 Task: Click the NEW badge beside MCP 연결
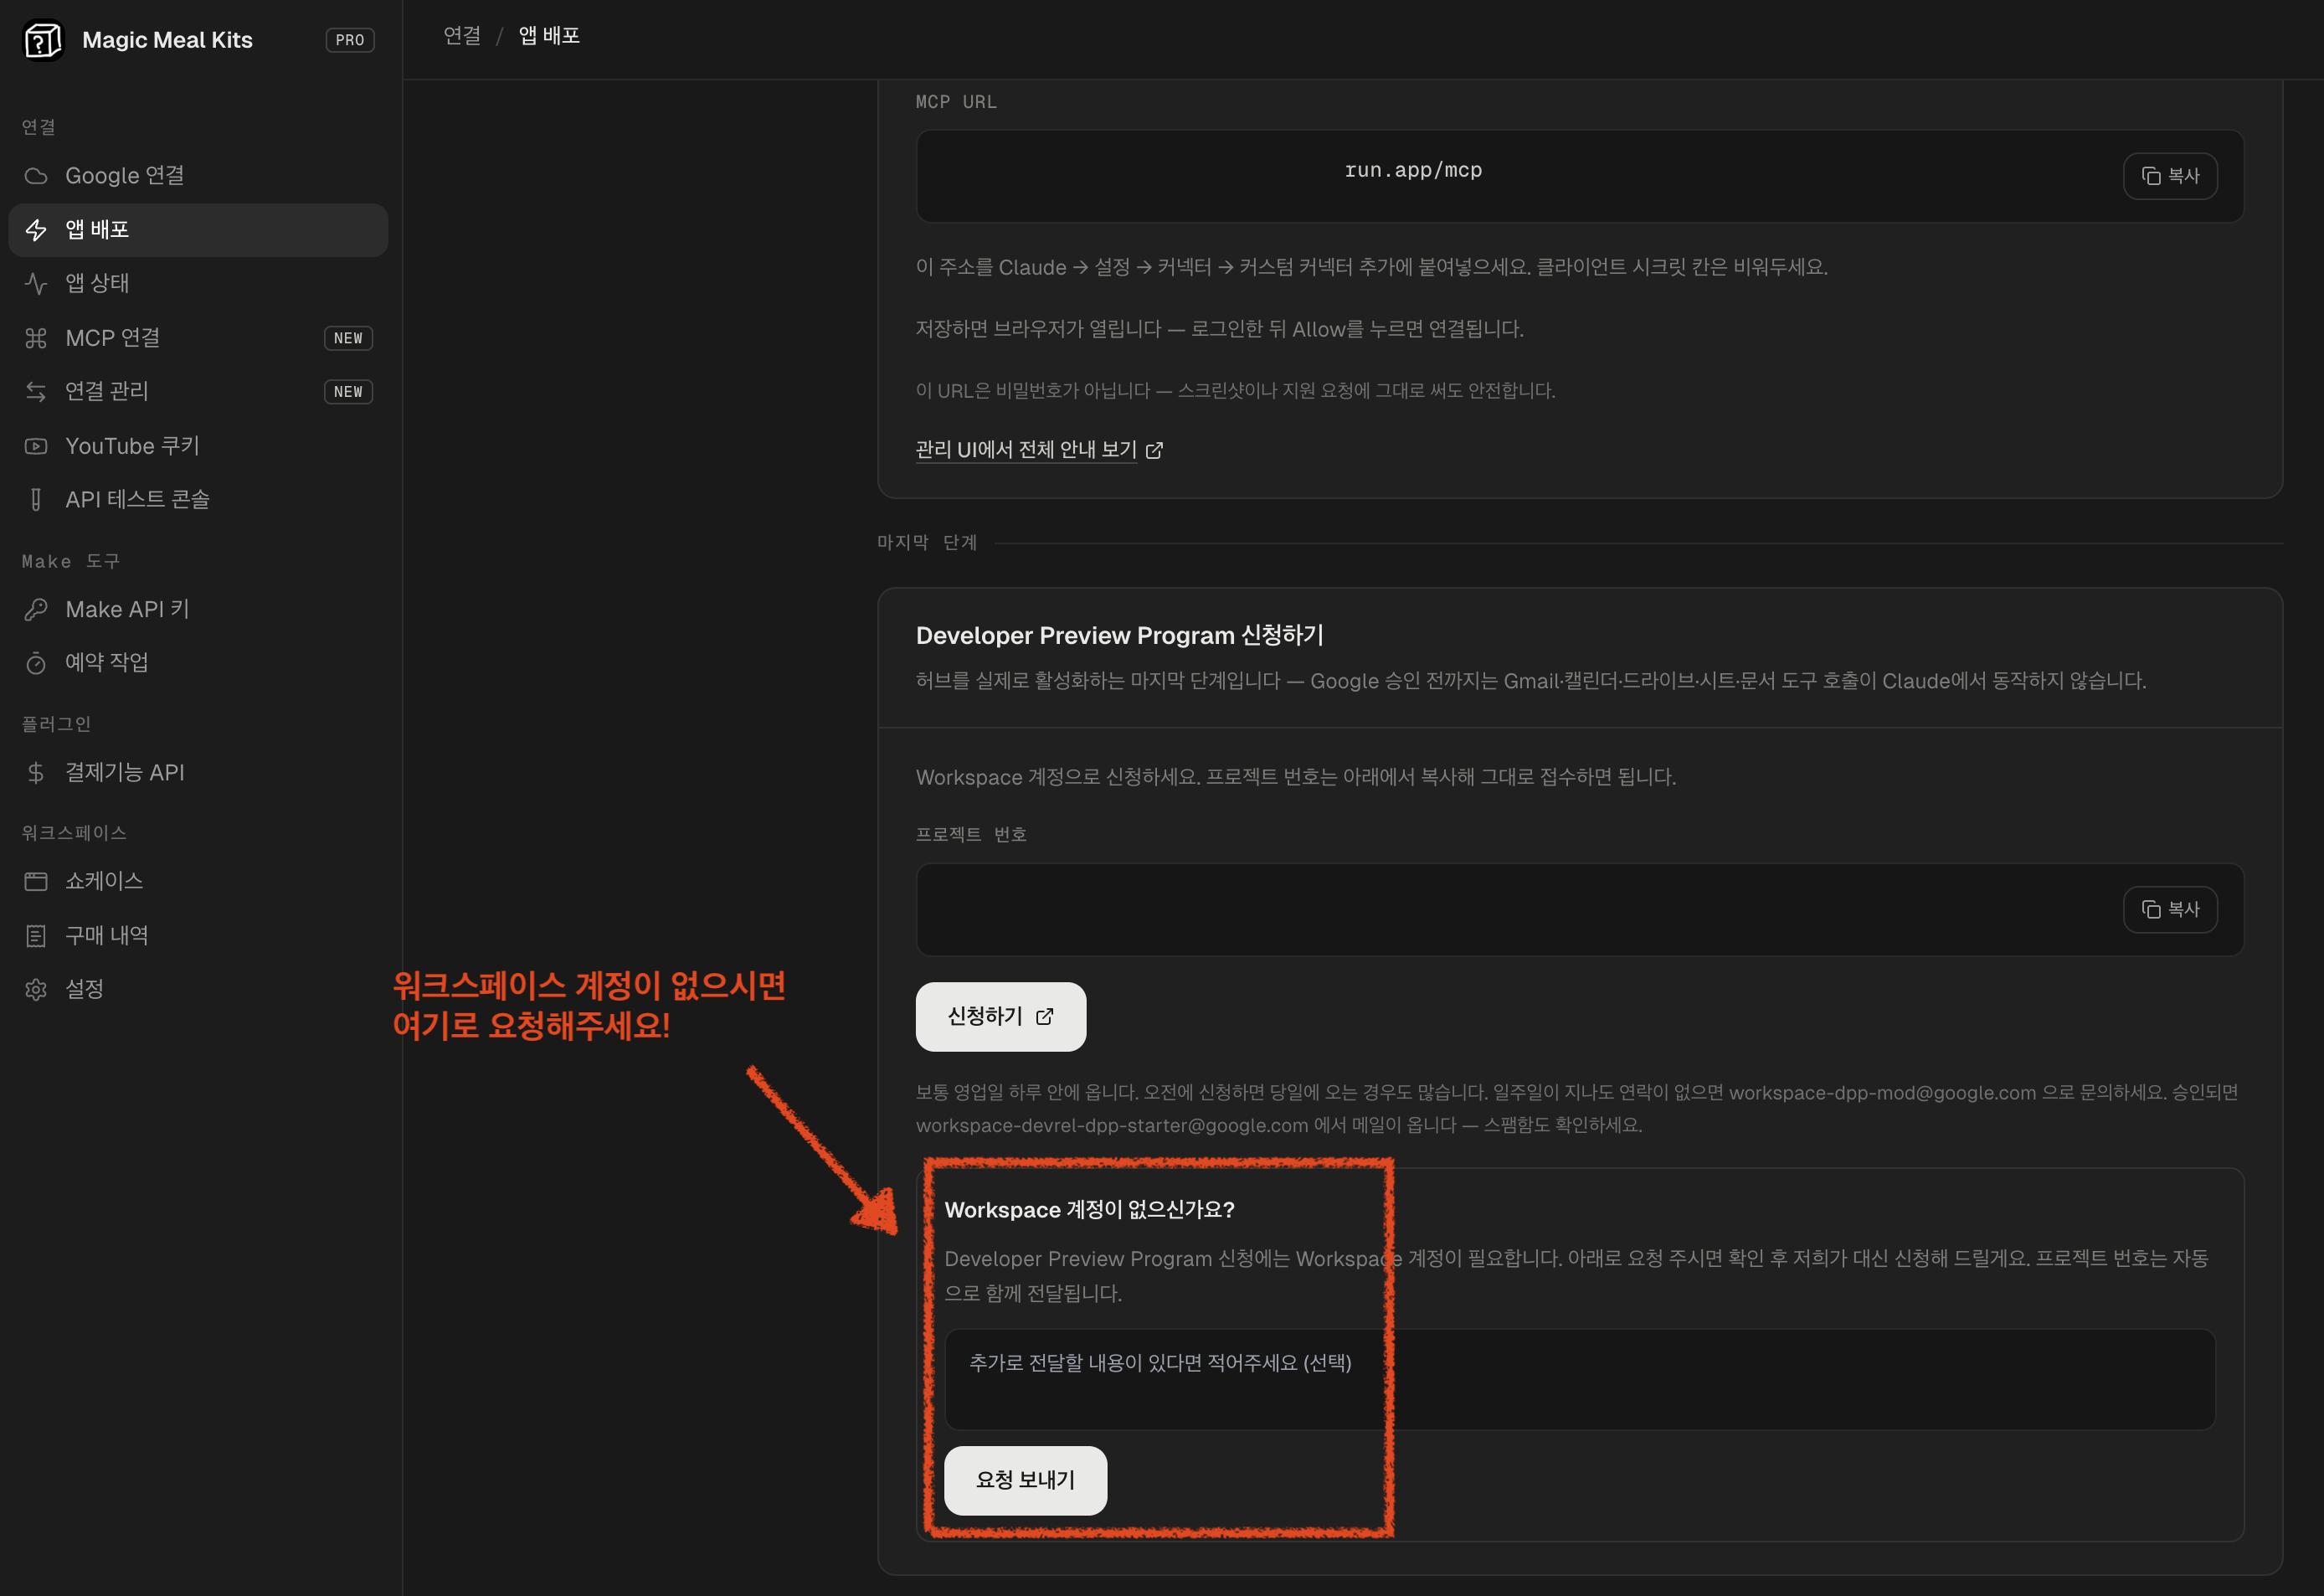pyautogui.click(x=348, y=338)
